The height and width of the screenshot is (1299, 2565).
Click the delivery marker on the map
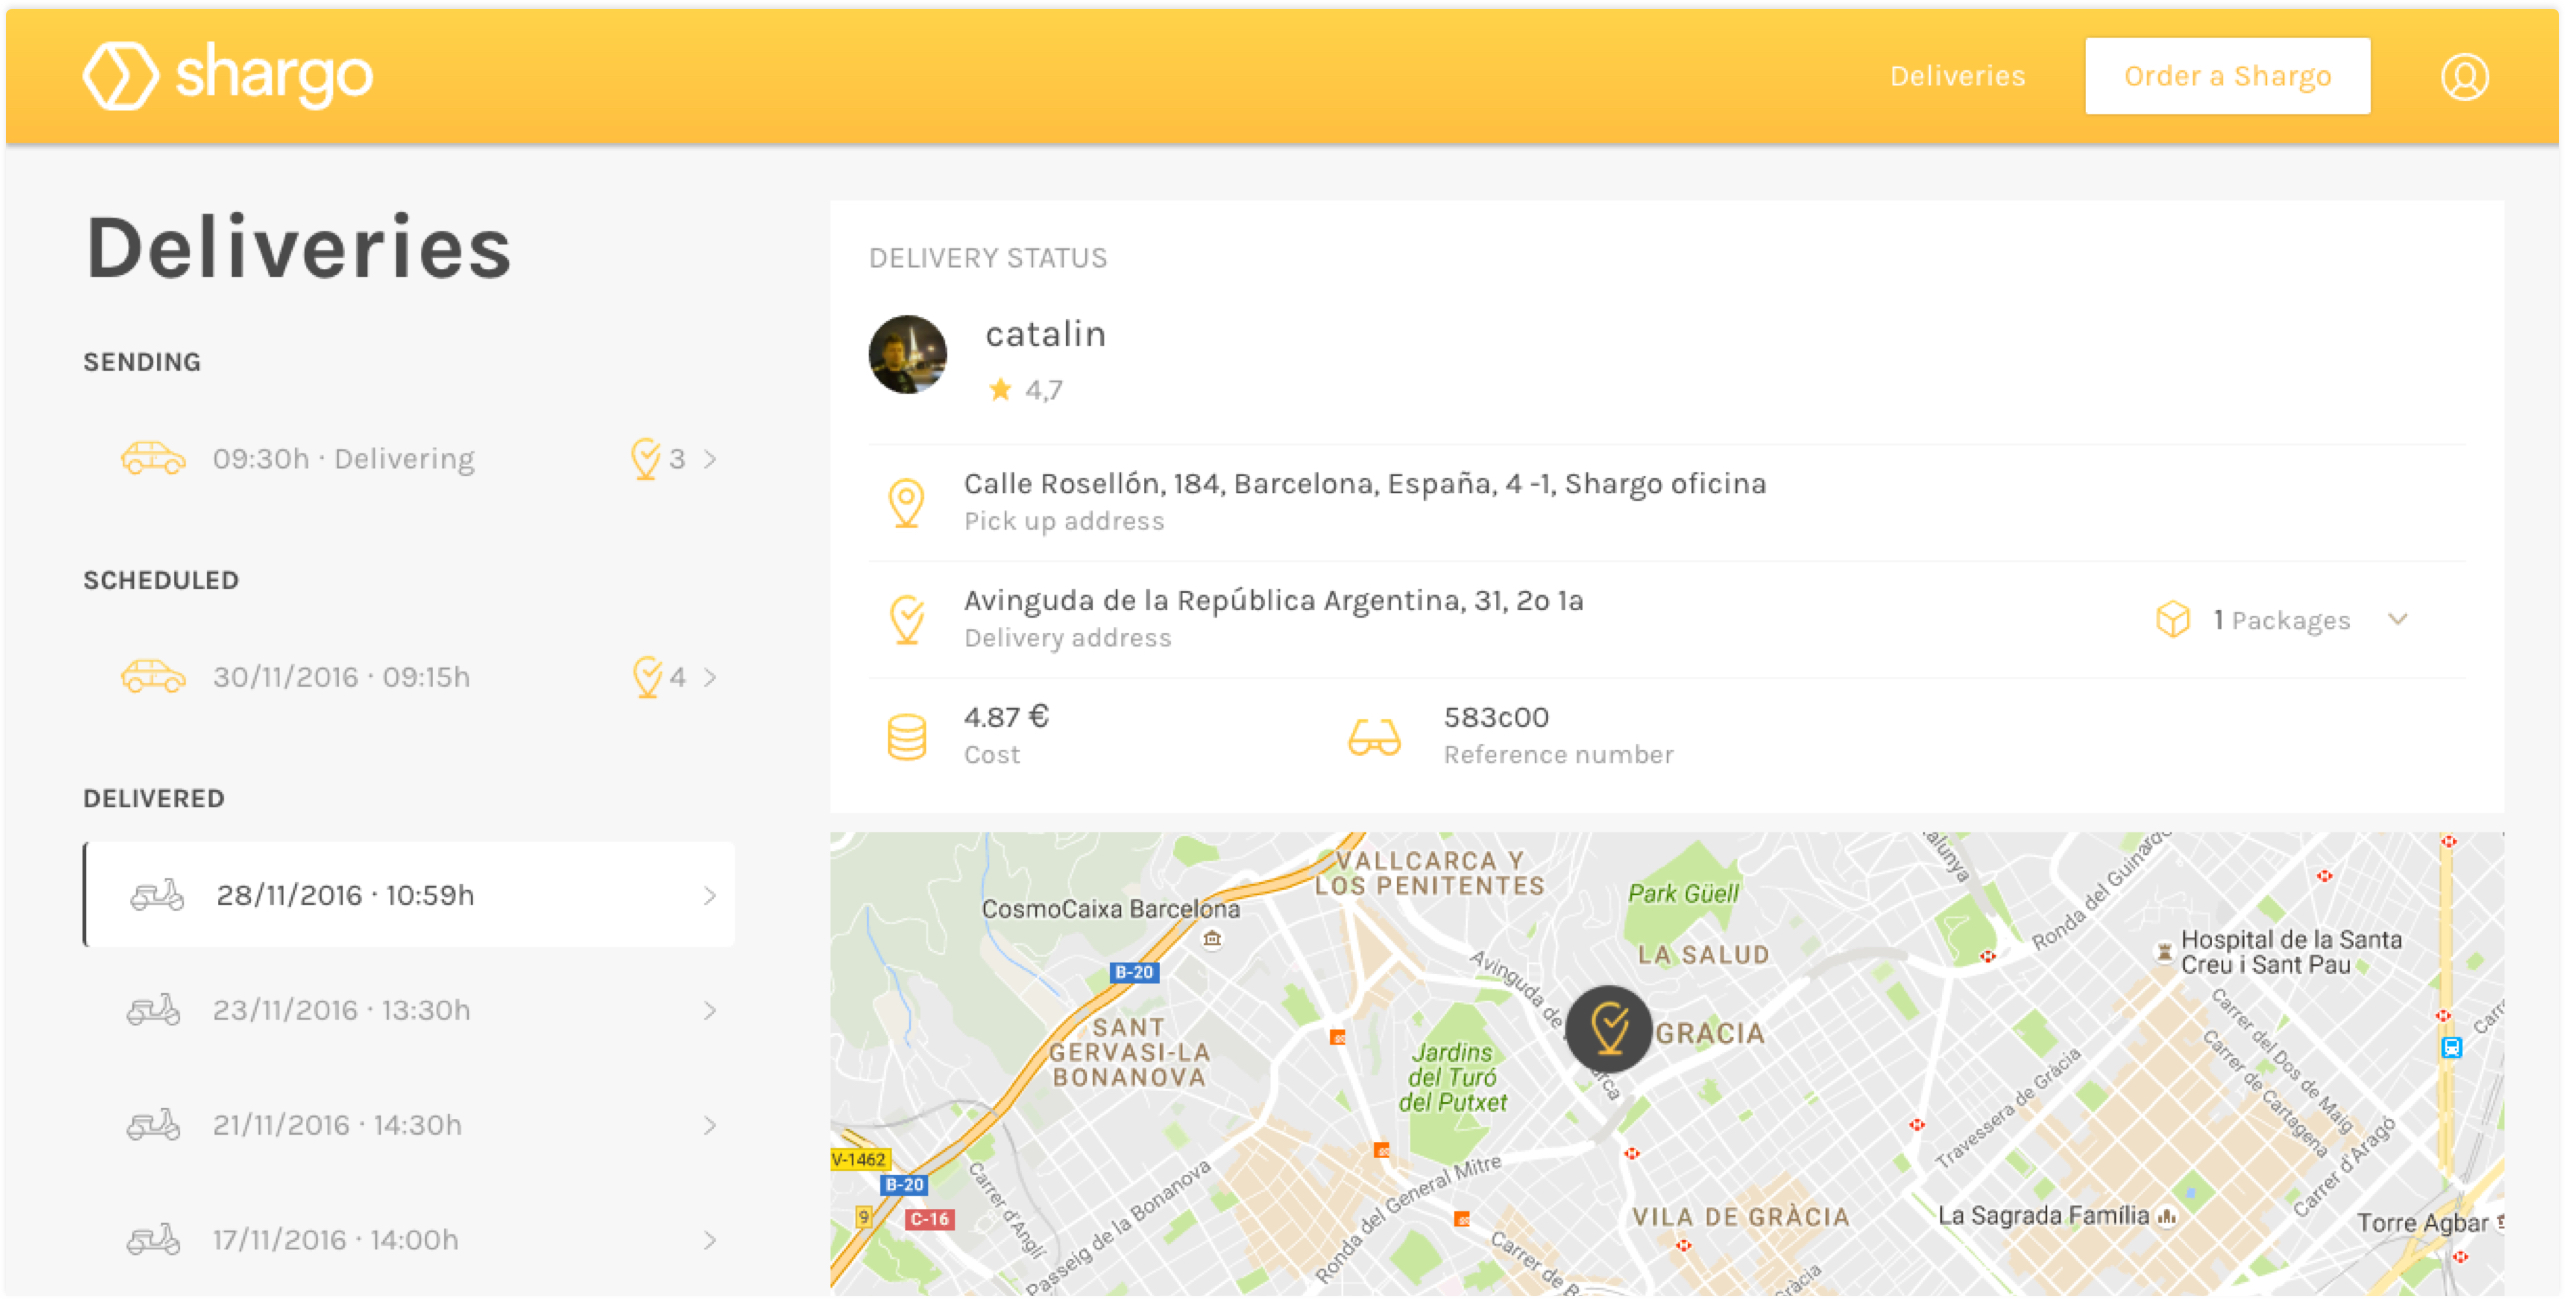1608,1028
